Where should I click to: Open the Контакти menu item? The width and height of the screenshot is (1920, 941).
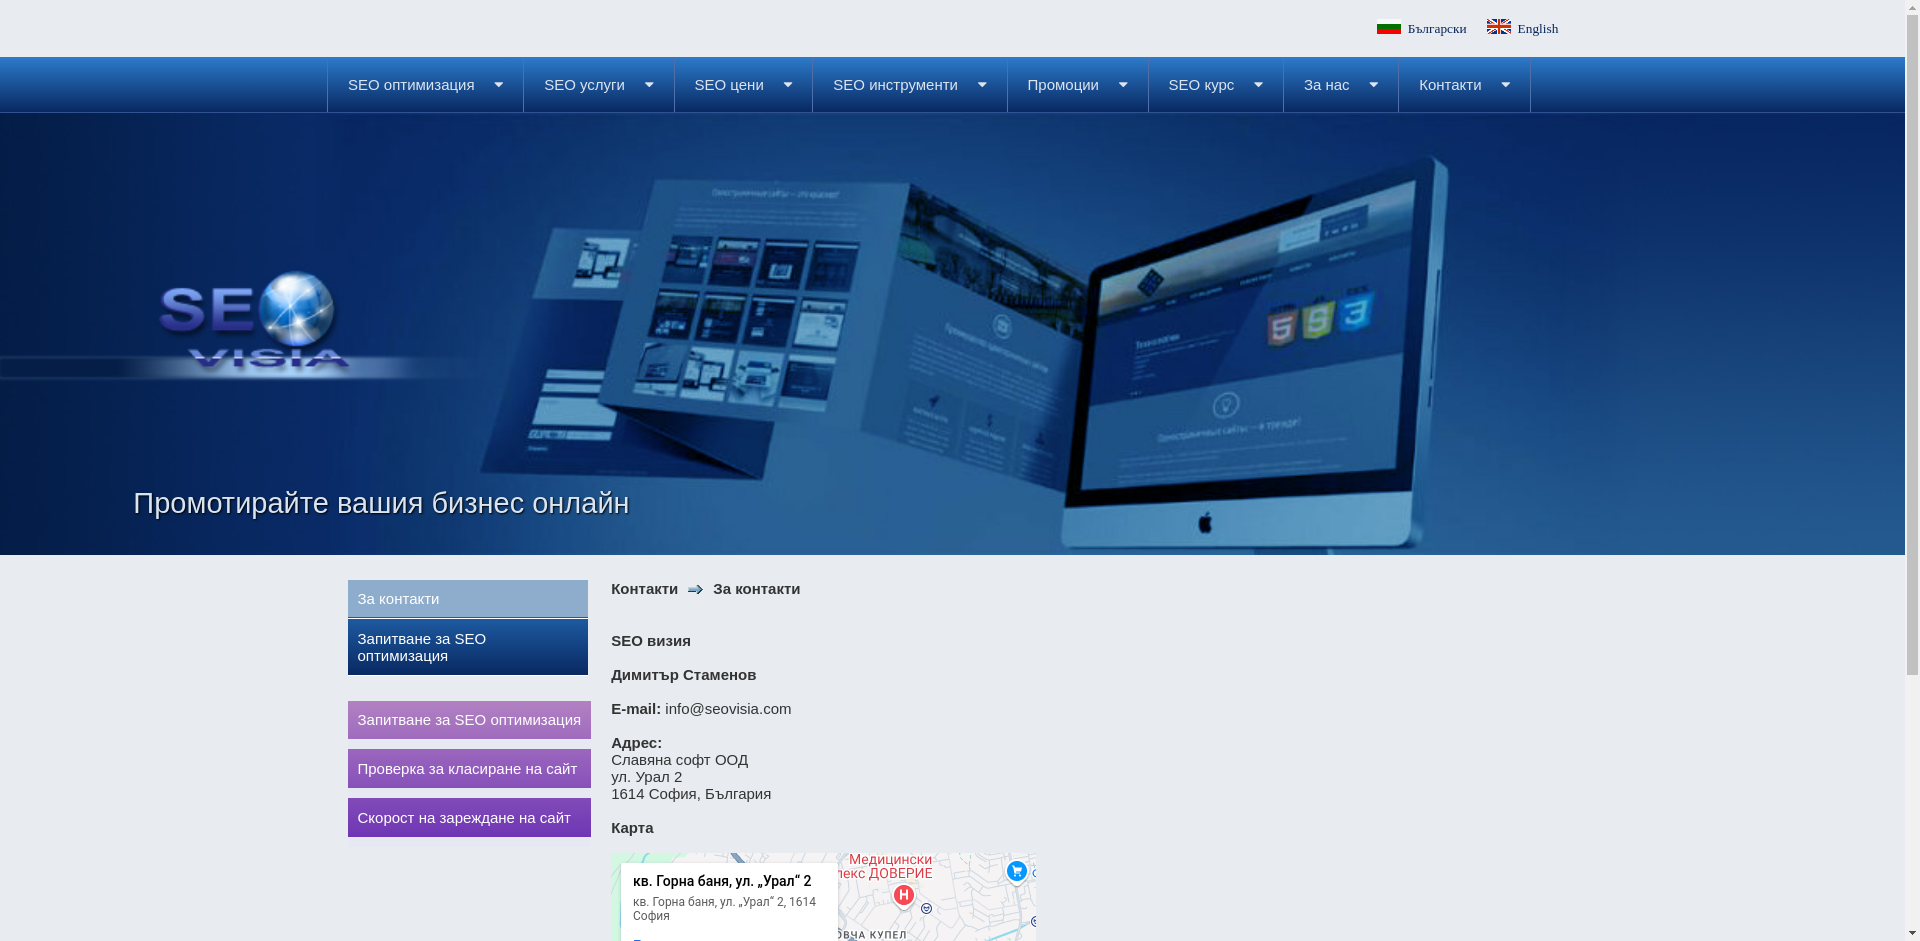point(1450,85)
